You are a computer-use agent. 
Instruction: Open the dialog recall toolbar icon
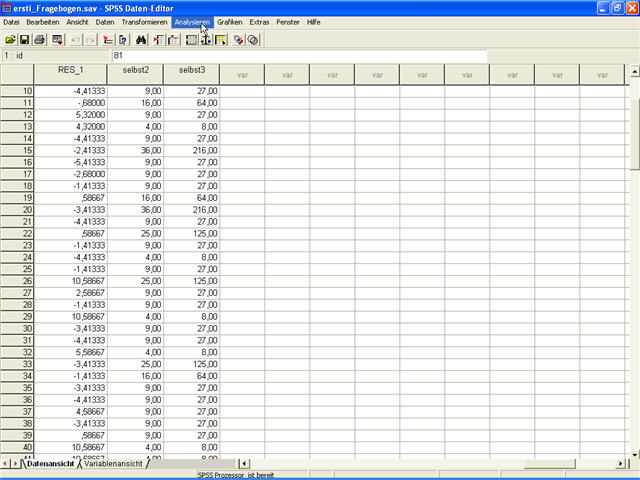coord(58,39)
